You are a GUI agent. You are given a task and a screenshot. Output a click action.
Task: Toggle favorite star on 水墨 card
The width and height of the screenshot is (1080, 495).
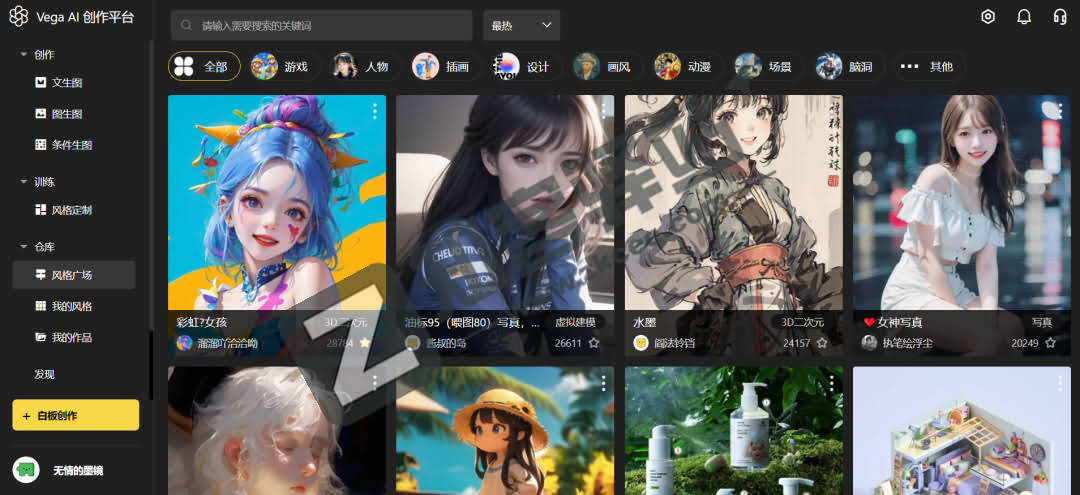(x=822, y=342)
